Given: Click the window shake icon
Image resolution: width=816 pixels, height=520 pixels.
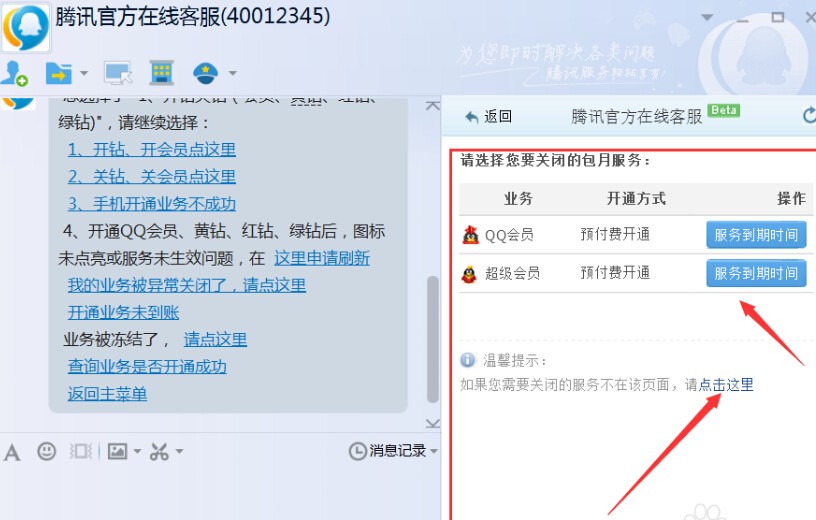Looking at the screenshot, I should [81, 451].
